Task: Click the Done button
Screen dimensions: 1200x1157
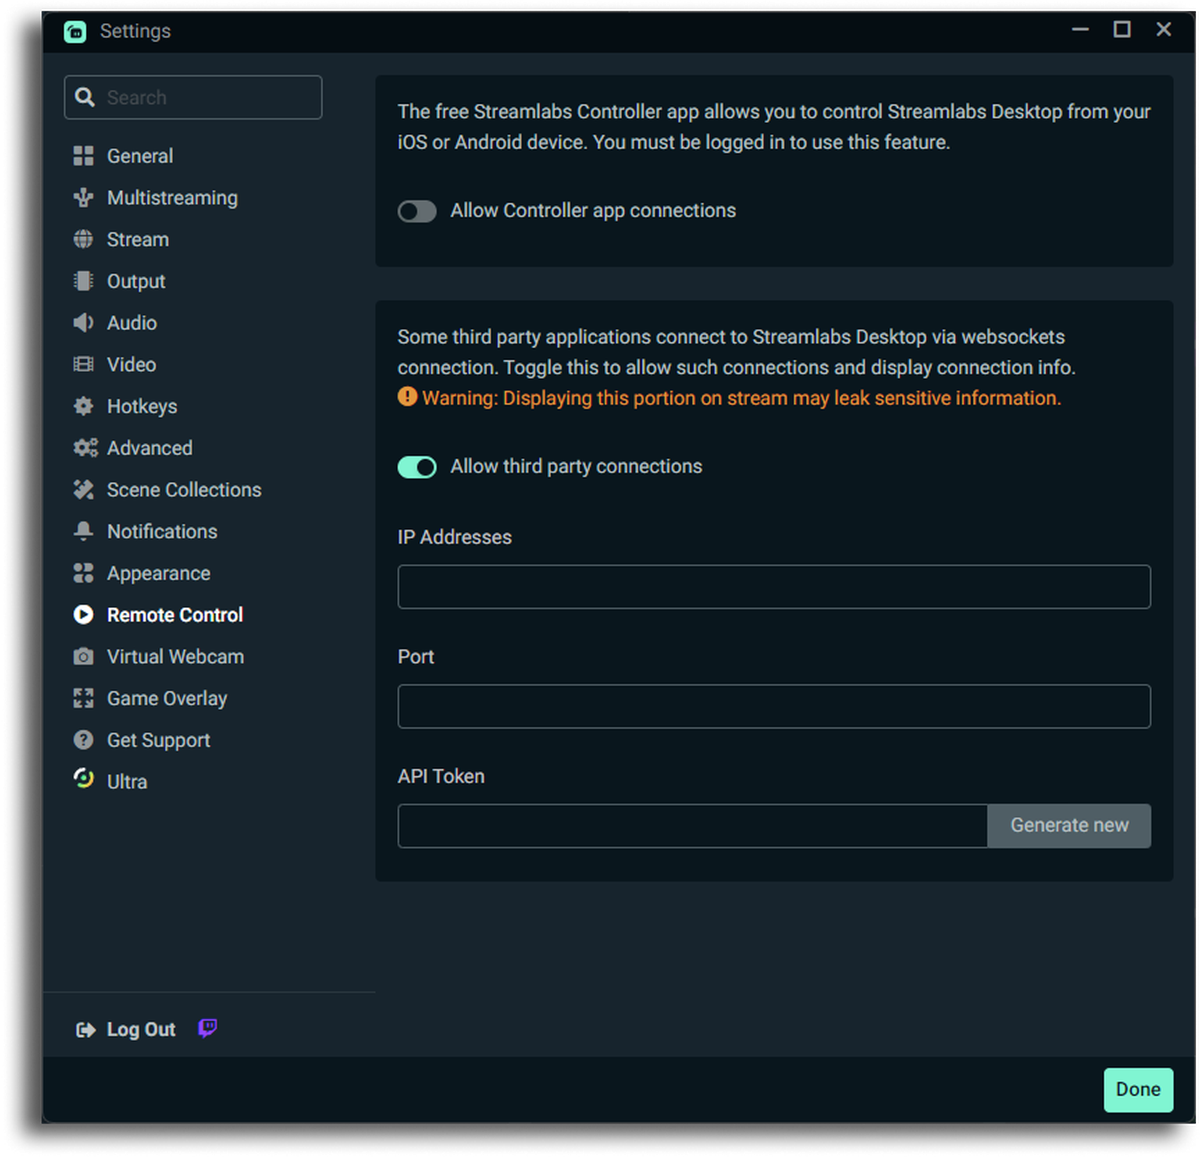Action: click(x=1138, y=1090)
